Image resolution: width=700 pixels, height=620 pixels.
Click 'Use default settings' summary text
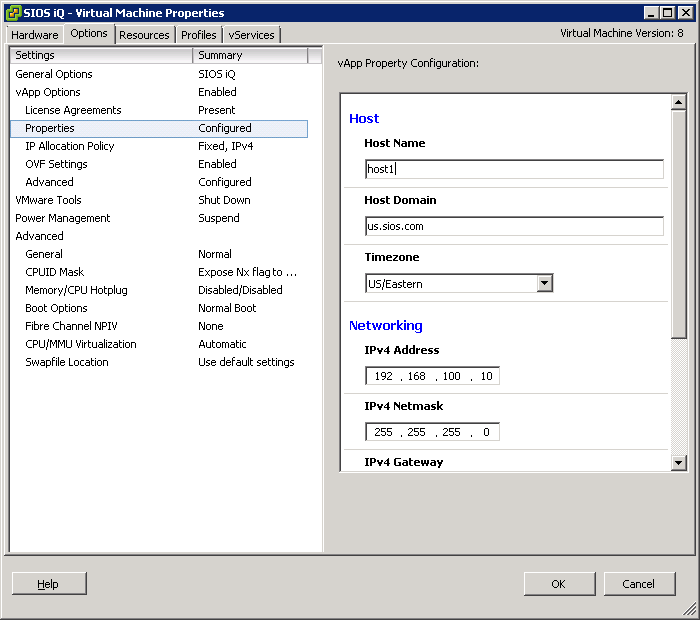[x=246, y=362]
